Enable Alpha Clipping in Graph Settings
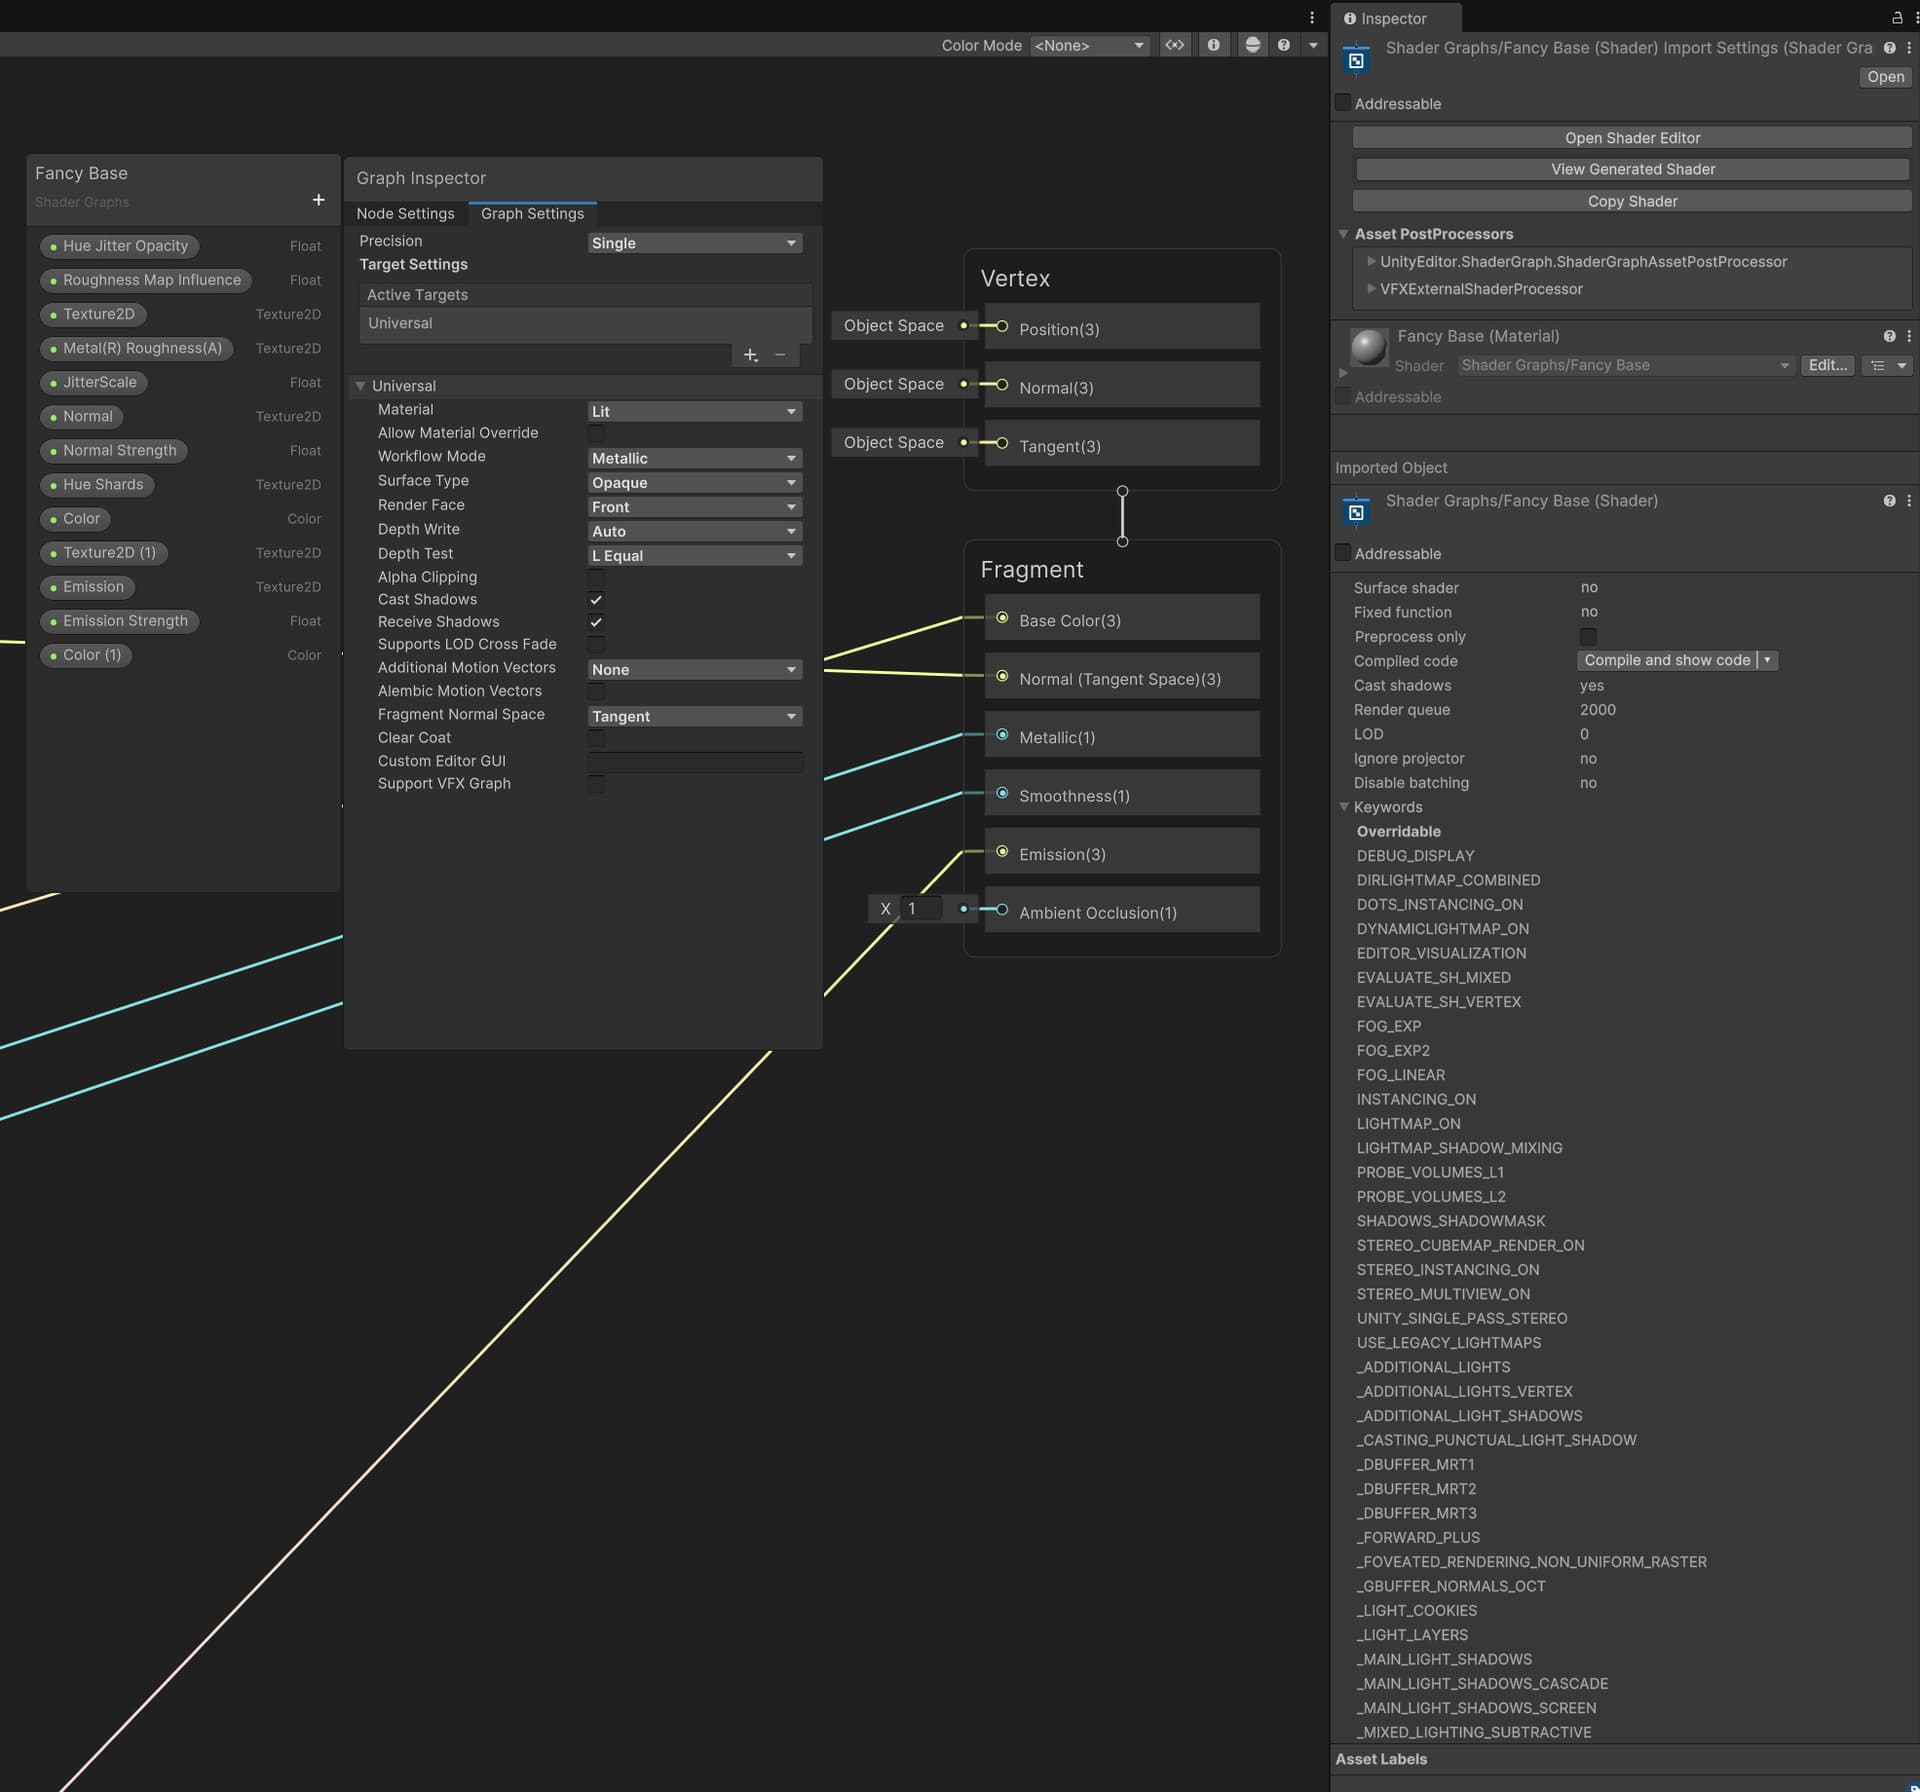The image size is (1920, 1792). pos(596,578)
